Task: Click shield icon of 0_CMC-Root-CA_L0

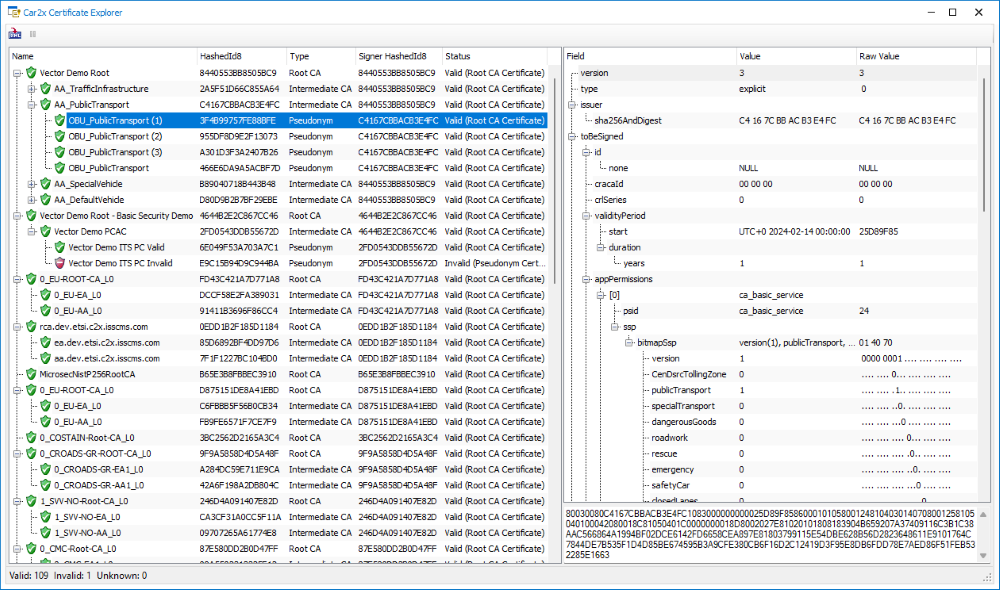Action: 31,549
